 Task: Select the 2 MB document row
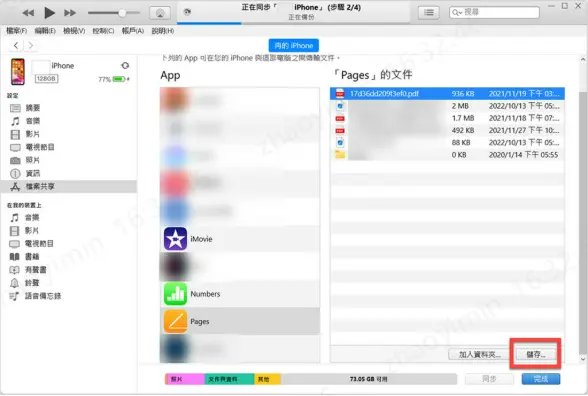coord(447,106)
